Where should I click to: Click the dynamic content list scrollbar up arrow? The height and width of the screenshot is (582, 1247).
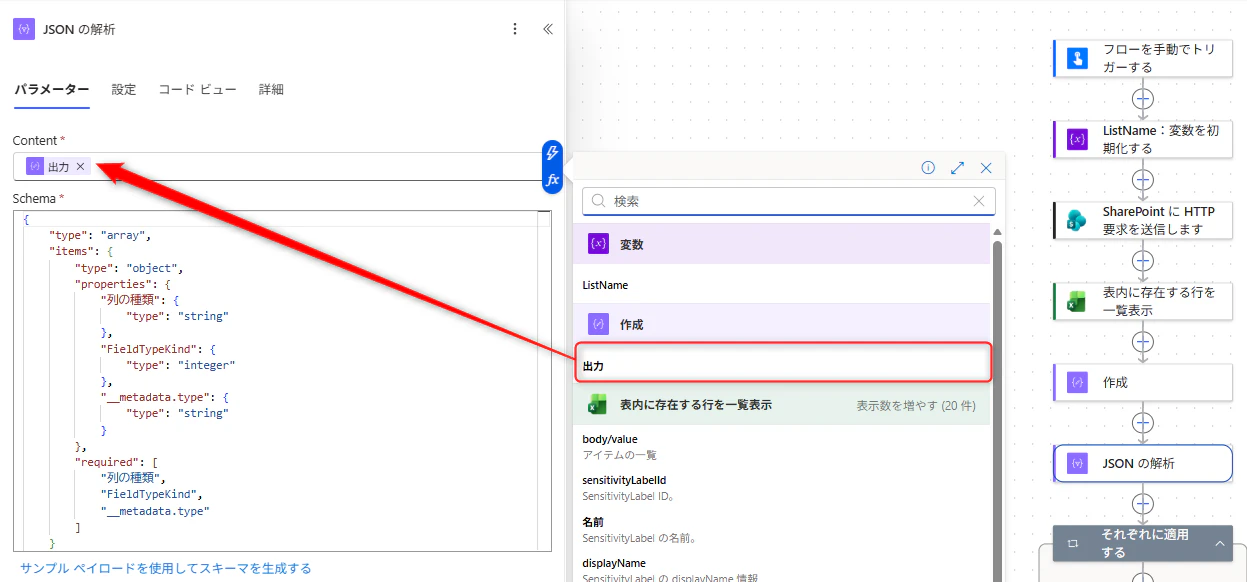[x=996, y=232]
